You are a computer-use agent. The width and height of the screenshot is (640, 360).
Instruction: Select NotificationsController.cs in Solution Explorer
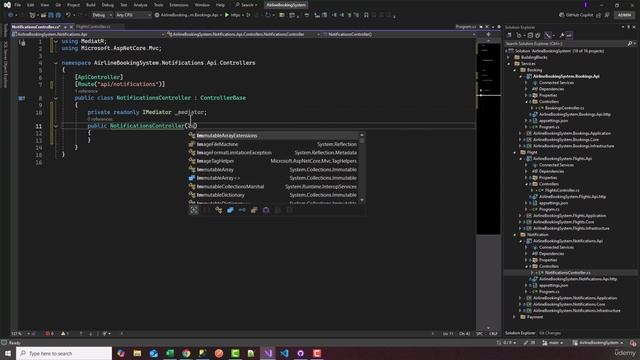567,273
